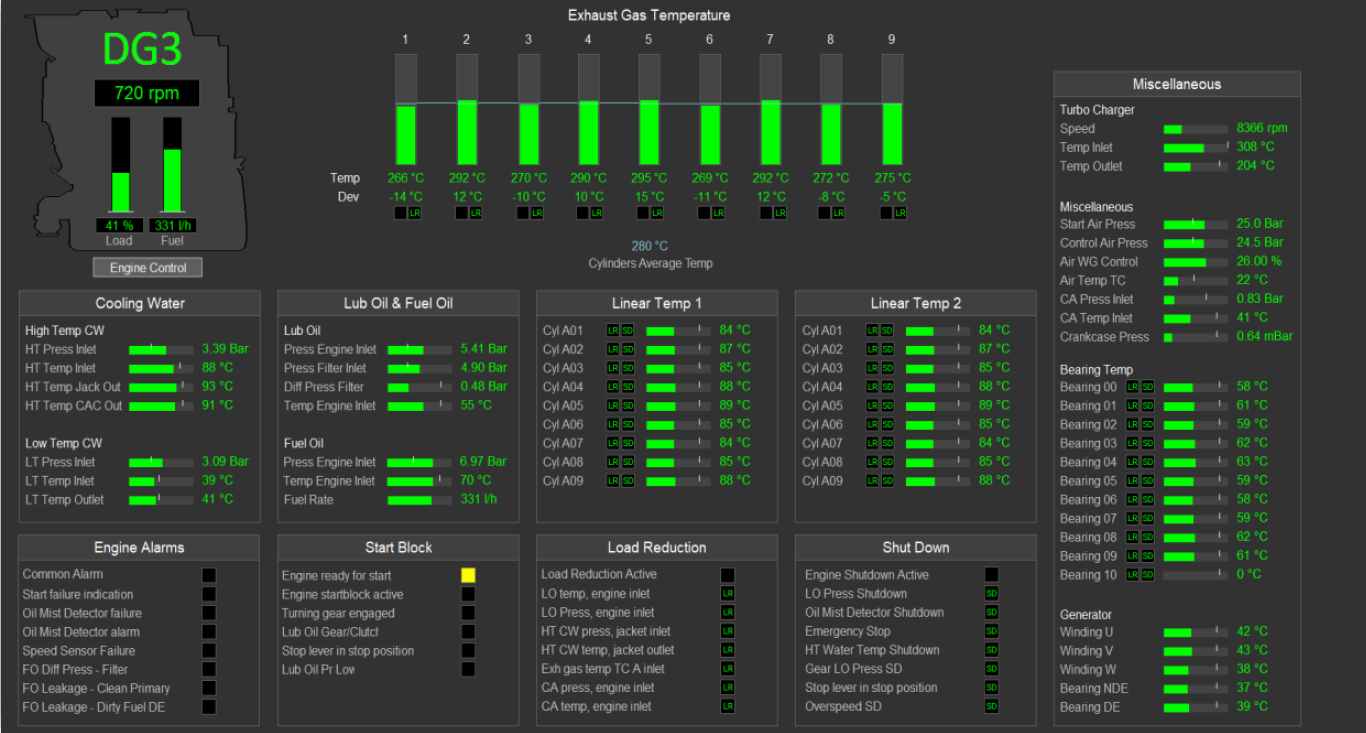The image size is (1366, 733).
Task: Click SD indicator for Oil Mist Detector Shutdown
Action: pos(992,613)
